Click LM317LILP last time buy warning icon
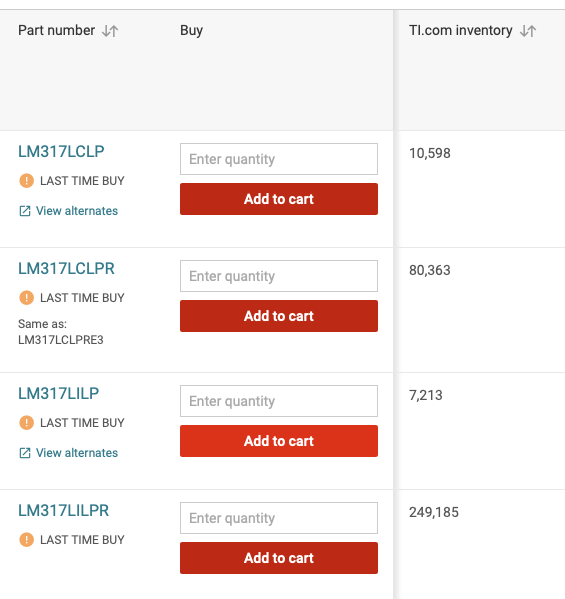 pos(26,423)
